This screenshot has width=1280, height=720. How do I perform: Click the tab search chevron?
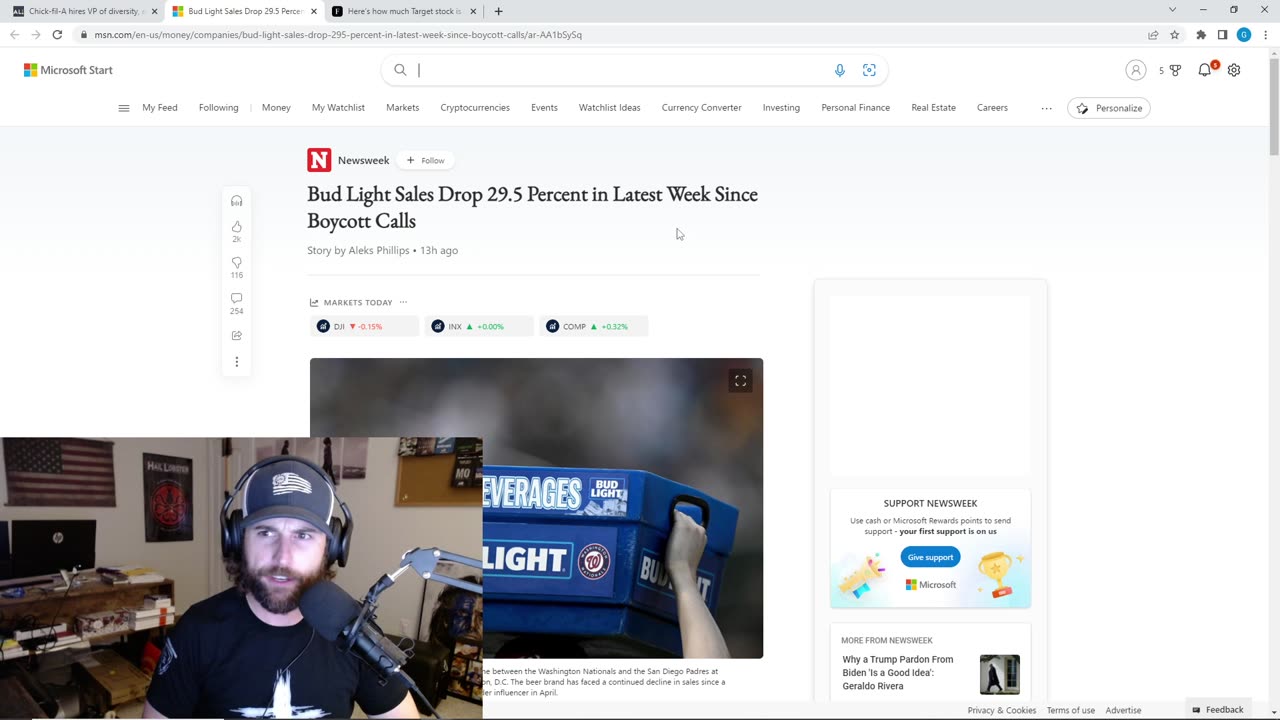pyautogui.click(x=1172, y=10)
